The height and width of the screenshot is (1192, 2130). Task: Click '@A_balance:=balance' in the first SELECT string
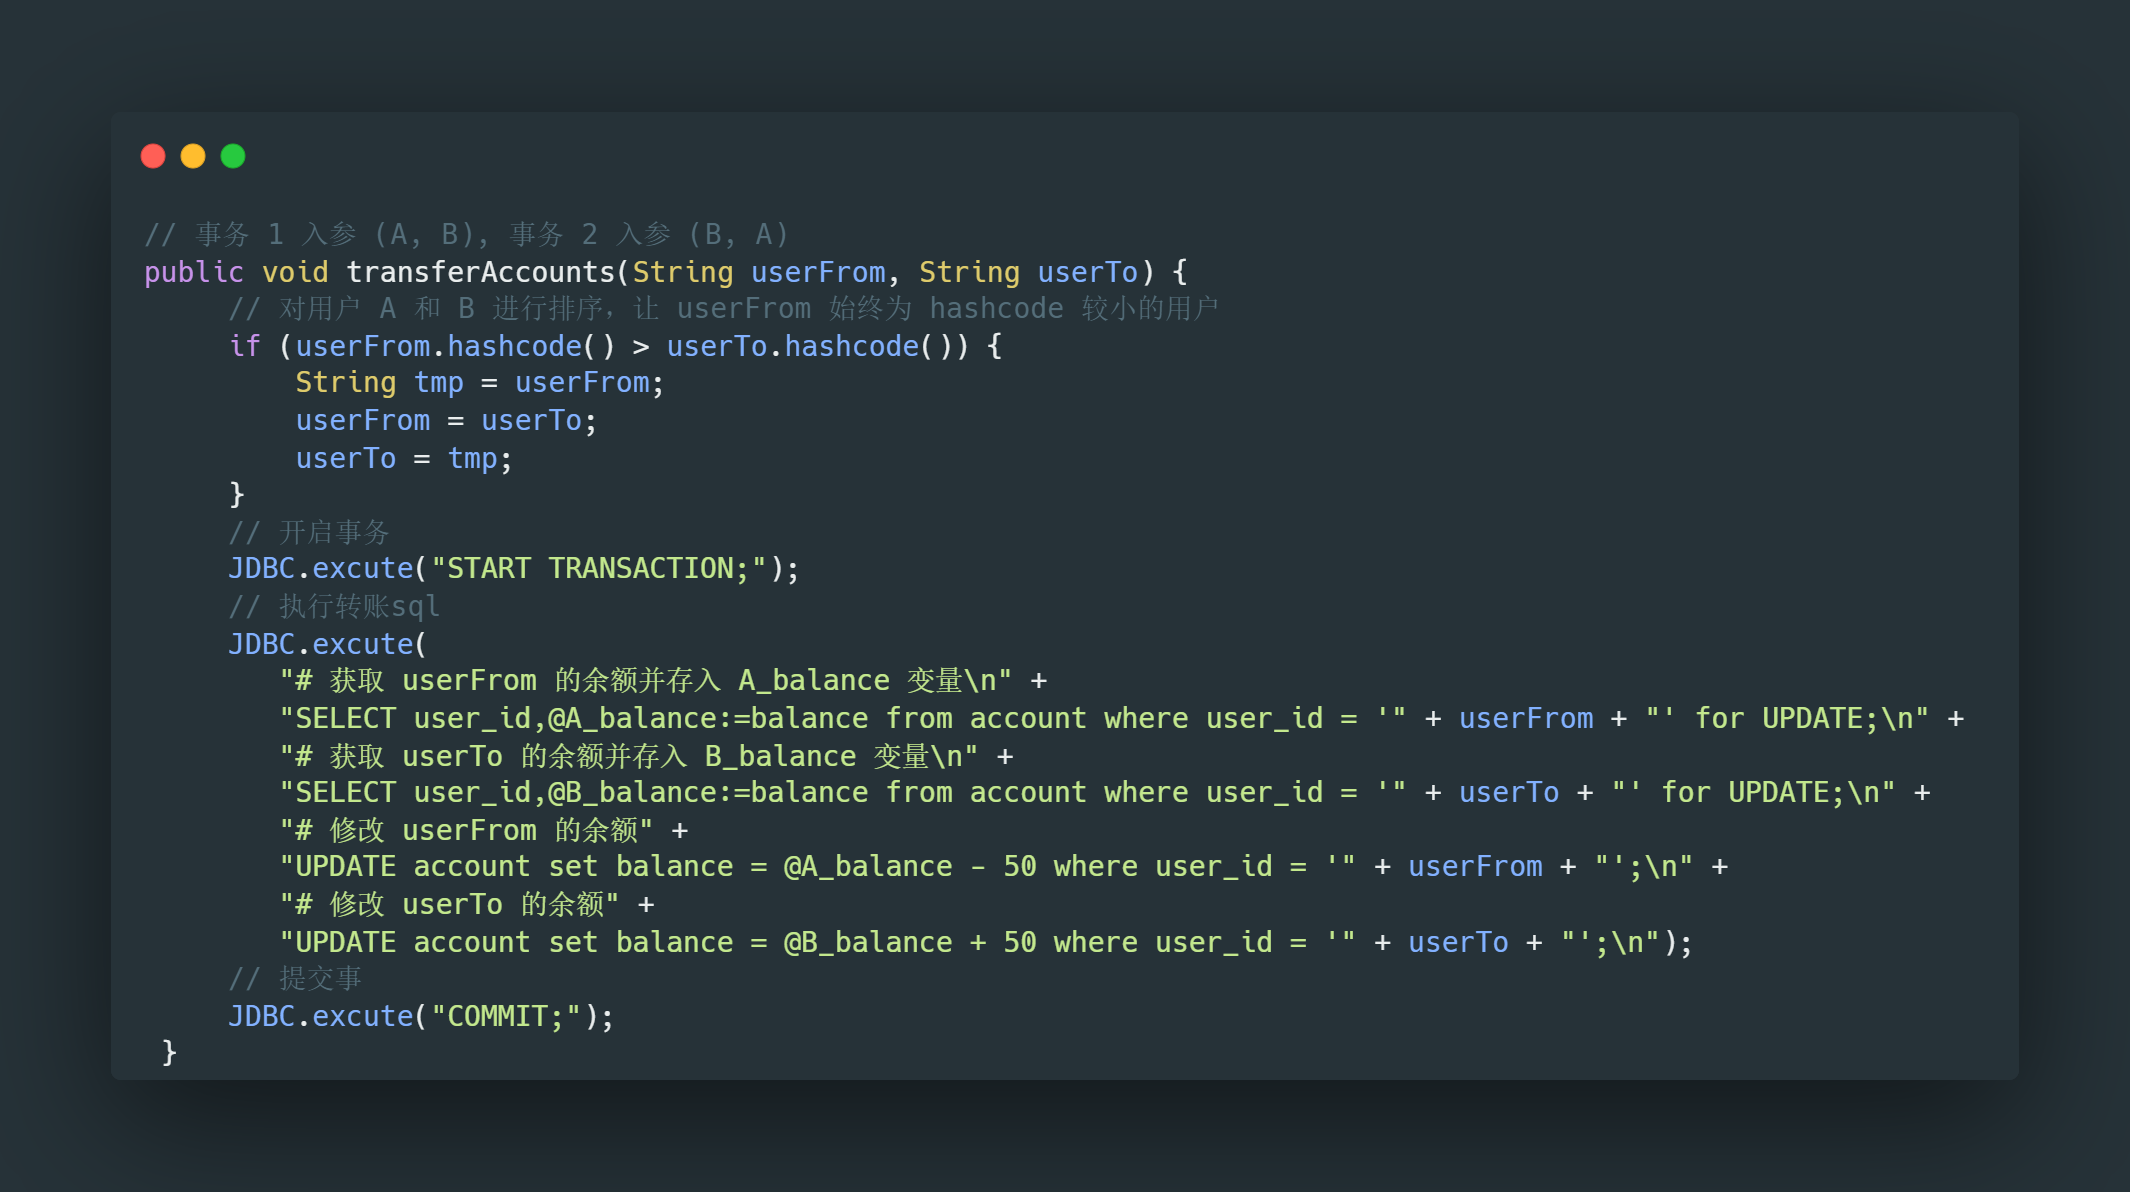(x=708, y=719)
